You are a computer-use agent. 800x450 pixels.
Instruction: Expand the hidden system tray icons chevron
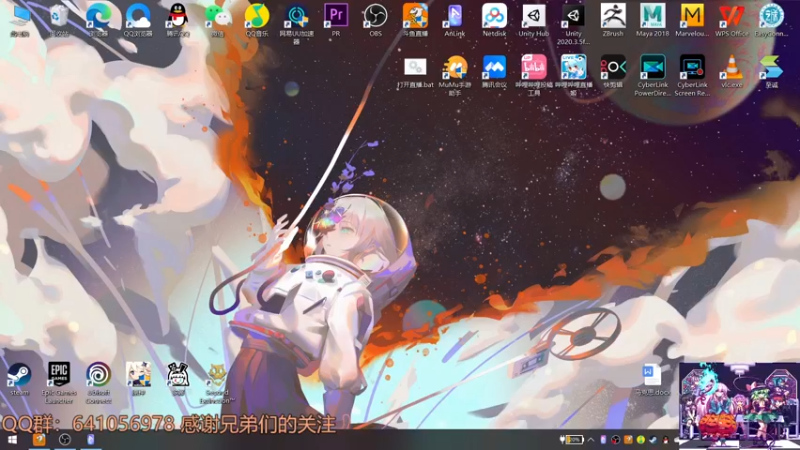(591, 439)
